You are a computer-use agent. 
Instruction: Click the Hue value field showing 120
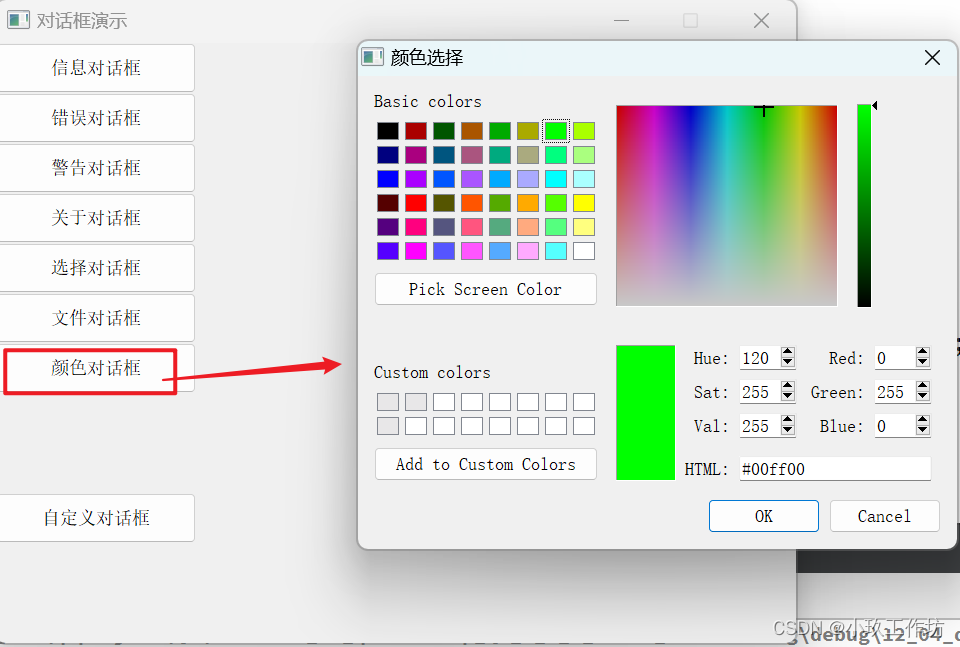[x=760, y=358]
